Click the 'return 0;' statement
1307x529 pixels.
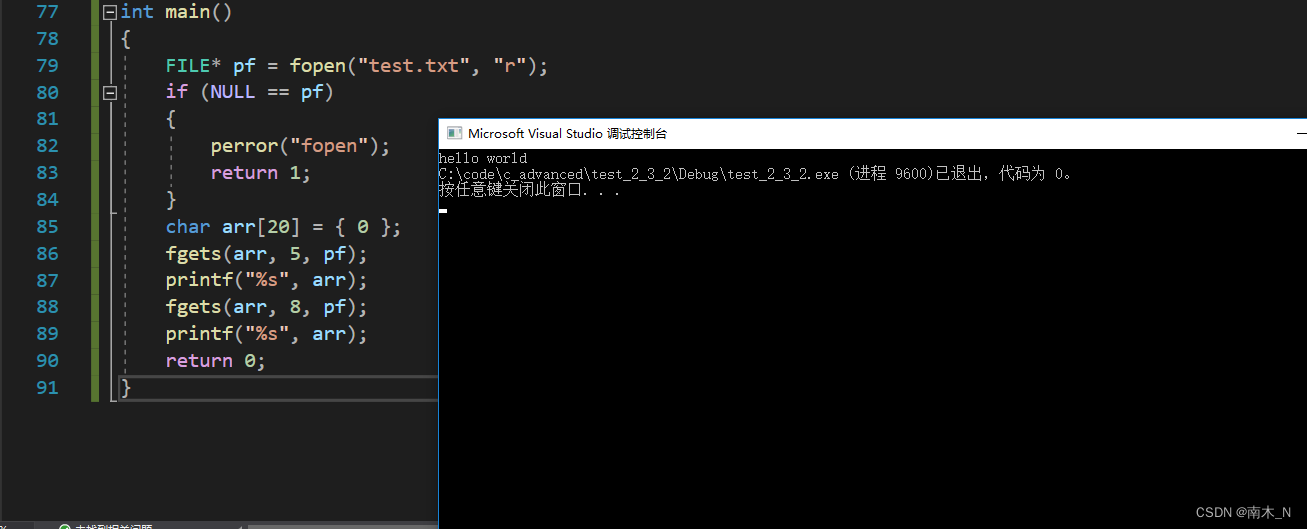[216, 361]
